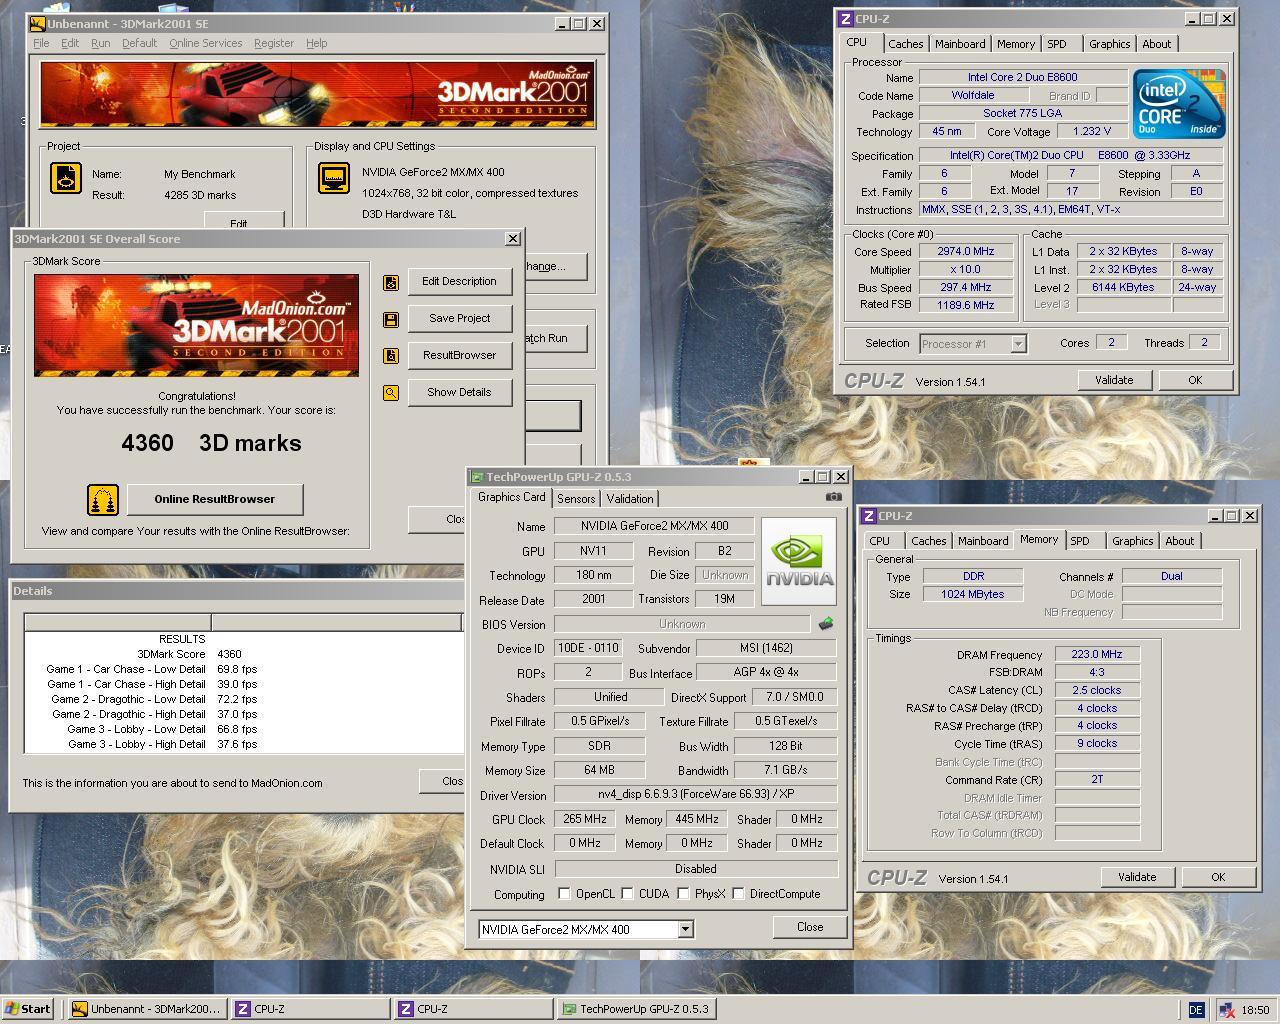Click the NVIDIA logo in GPU-Z
The image size is (1280, 1024).
coord(799,561)
